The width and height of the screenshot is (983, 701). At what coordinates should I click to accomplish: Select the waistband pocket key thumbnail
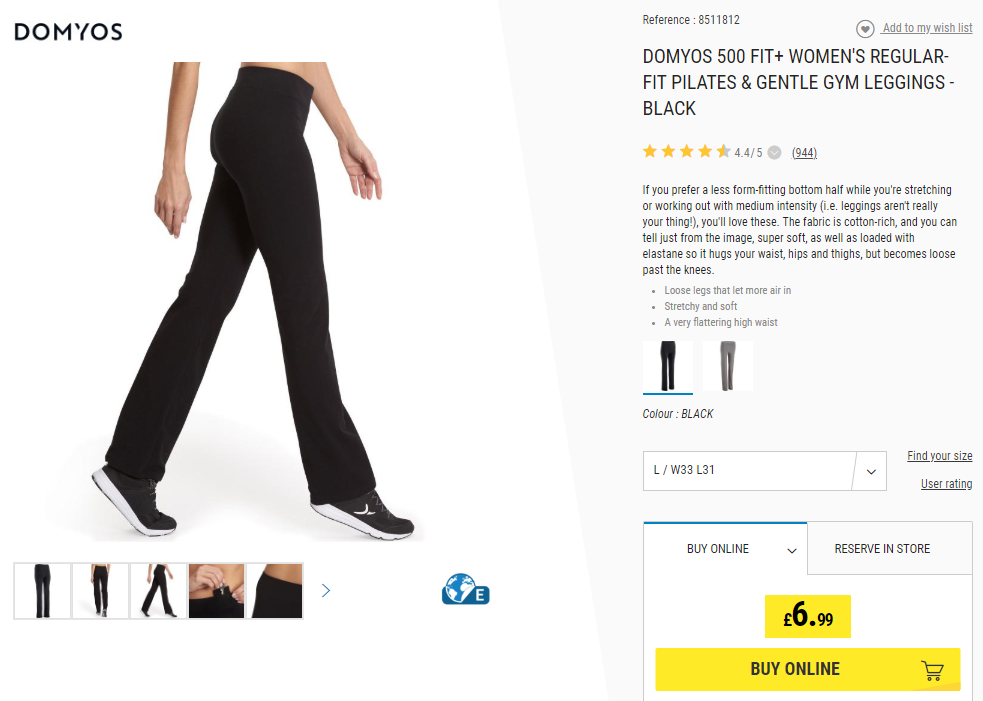tap(216, 591)
